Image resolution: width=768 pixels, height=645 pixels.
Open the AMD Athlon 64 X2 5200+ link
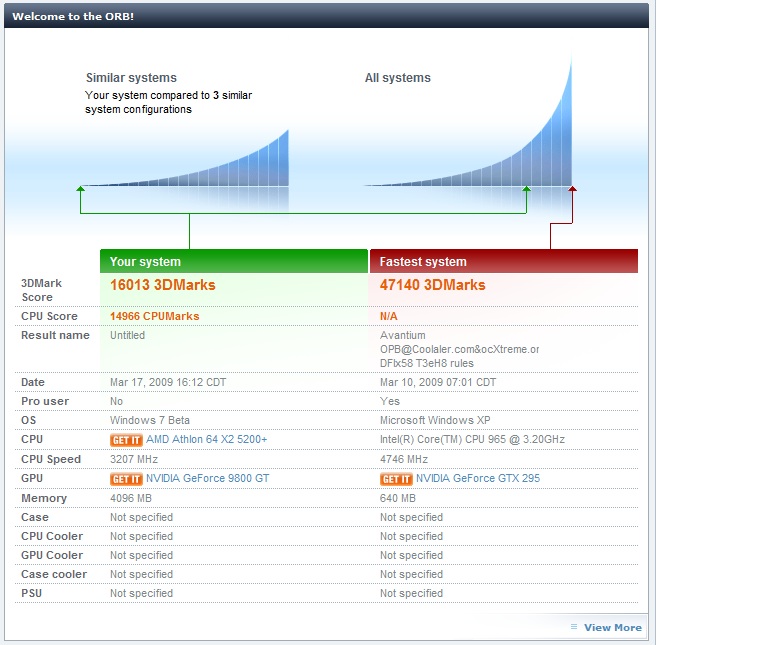pyautogui.click(x=207, y=439)
